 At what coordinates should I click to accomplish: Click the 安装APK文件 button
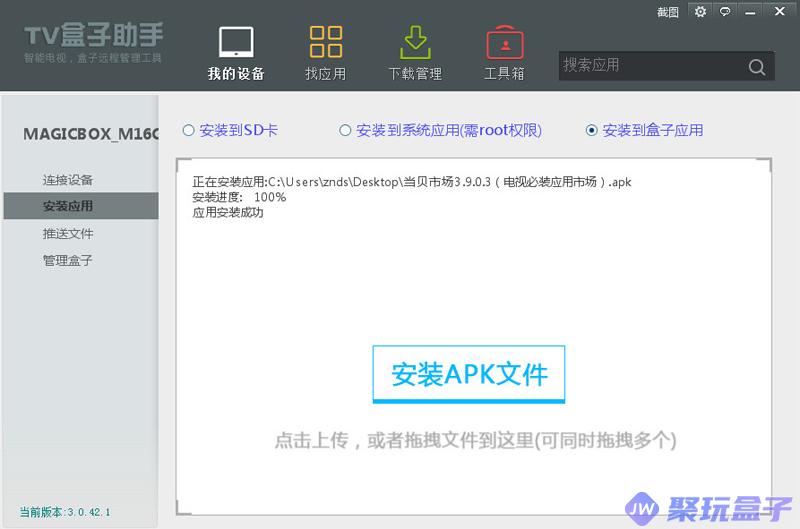click(469, 374)
